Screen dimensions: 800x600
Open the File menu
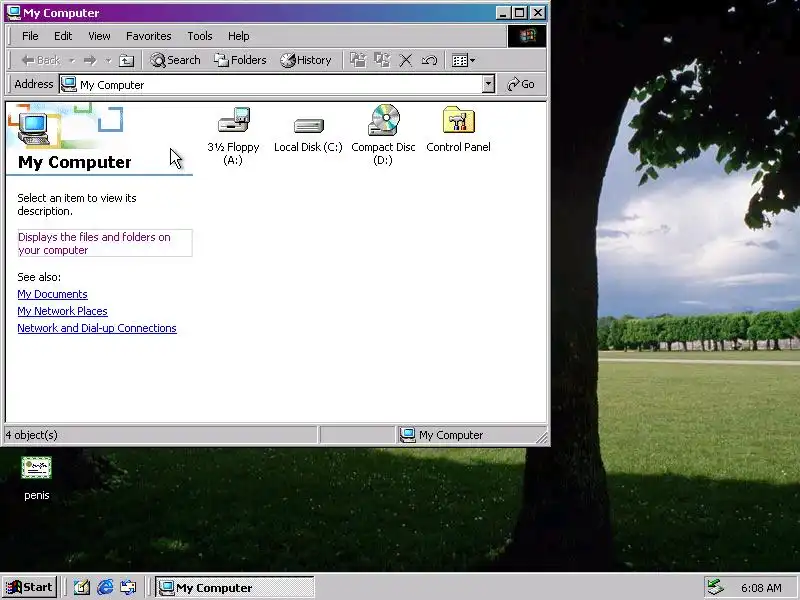[x=30, y=36]
